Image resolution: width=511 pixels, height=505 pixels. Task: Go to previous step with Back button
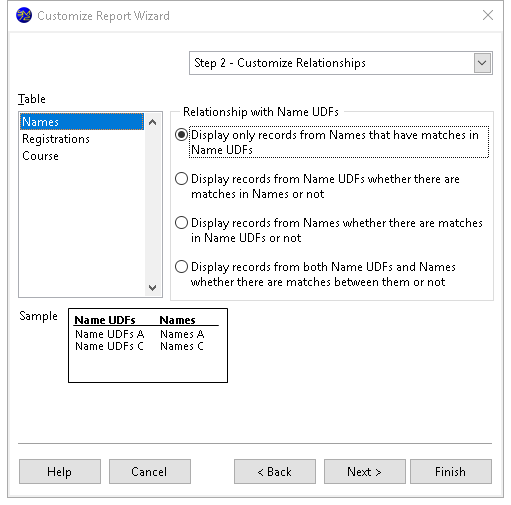click(x=275, y=471)
